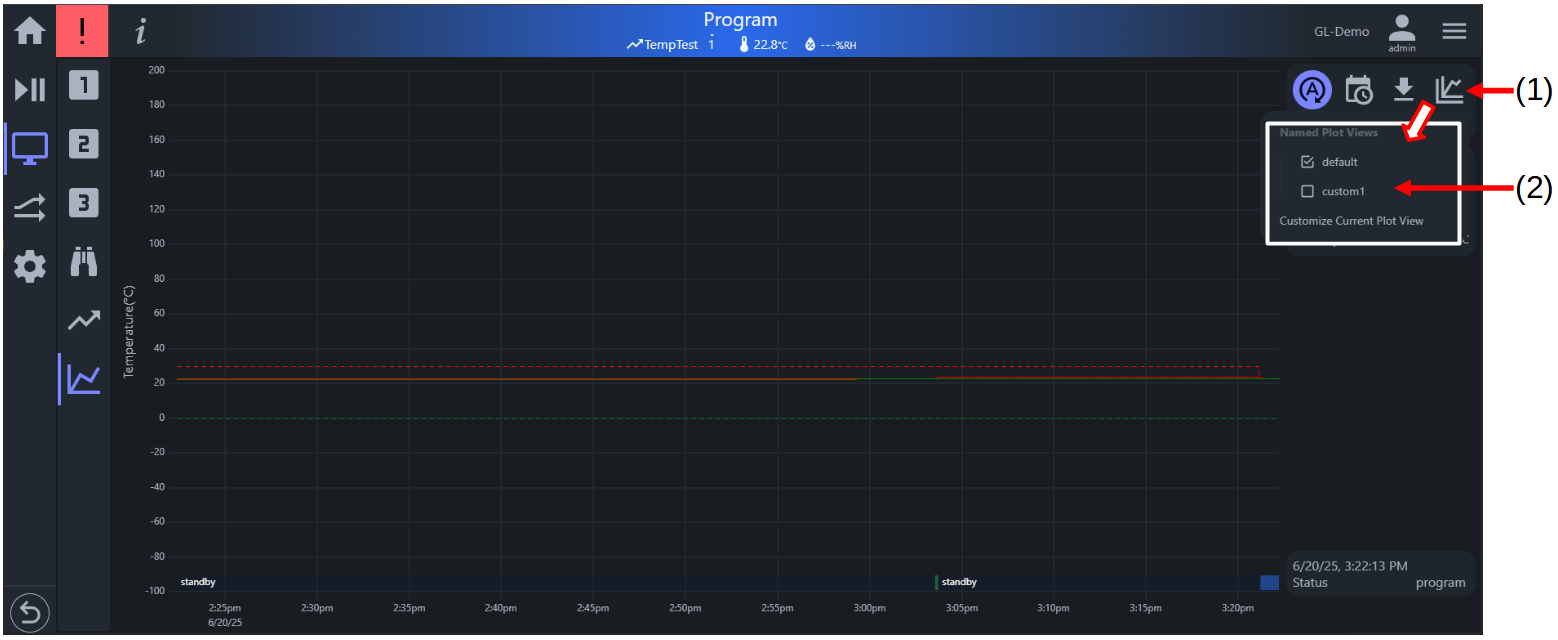The image size is (1558, 640).
Task: Click the first 'standby' status segment
Action: 197,582
